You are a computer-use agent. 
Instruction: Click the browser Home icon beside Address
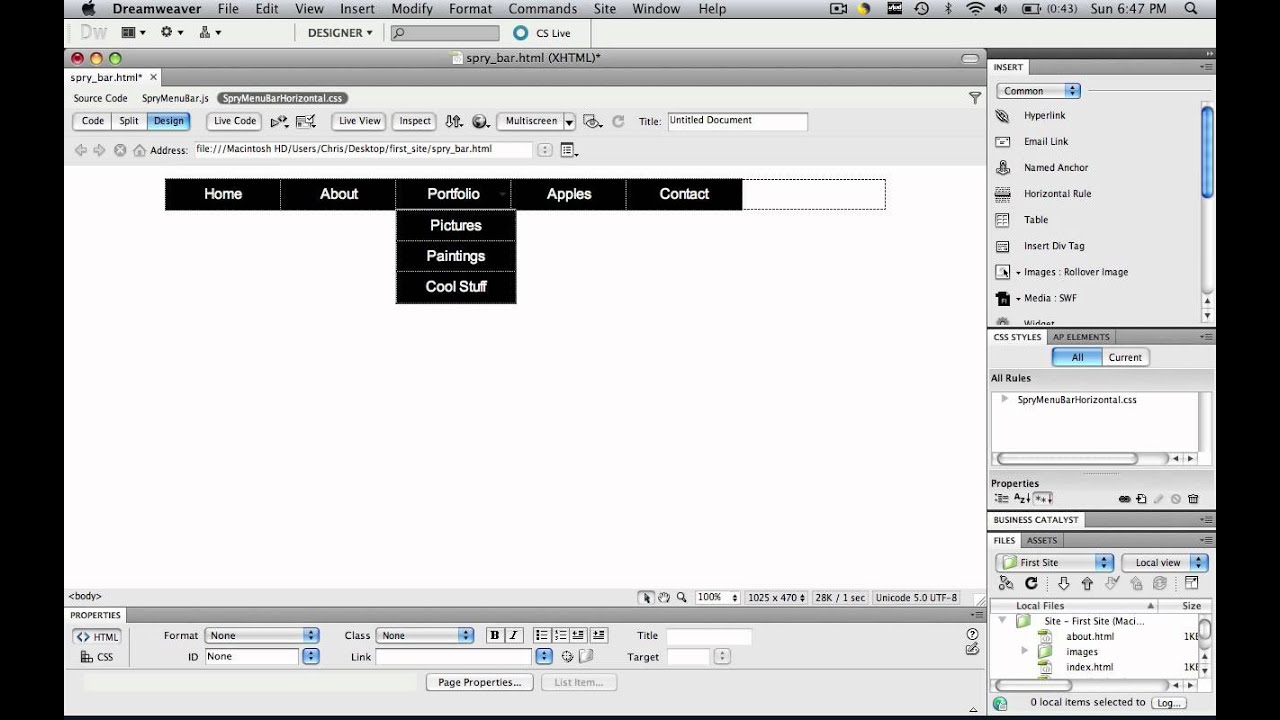tap(139, 150)
